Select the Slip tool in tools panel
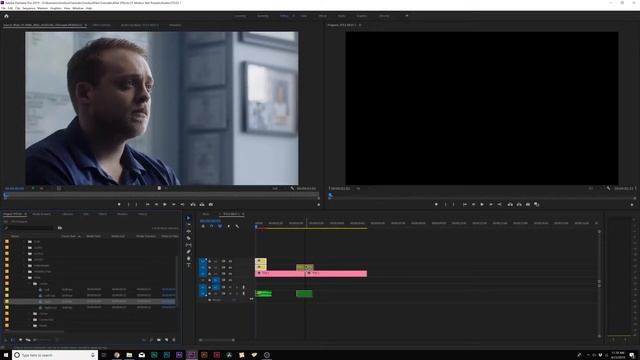The width and height of the screenshot is (640, 360). pos(189,245)
